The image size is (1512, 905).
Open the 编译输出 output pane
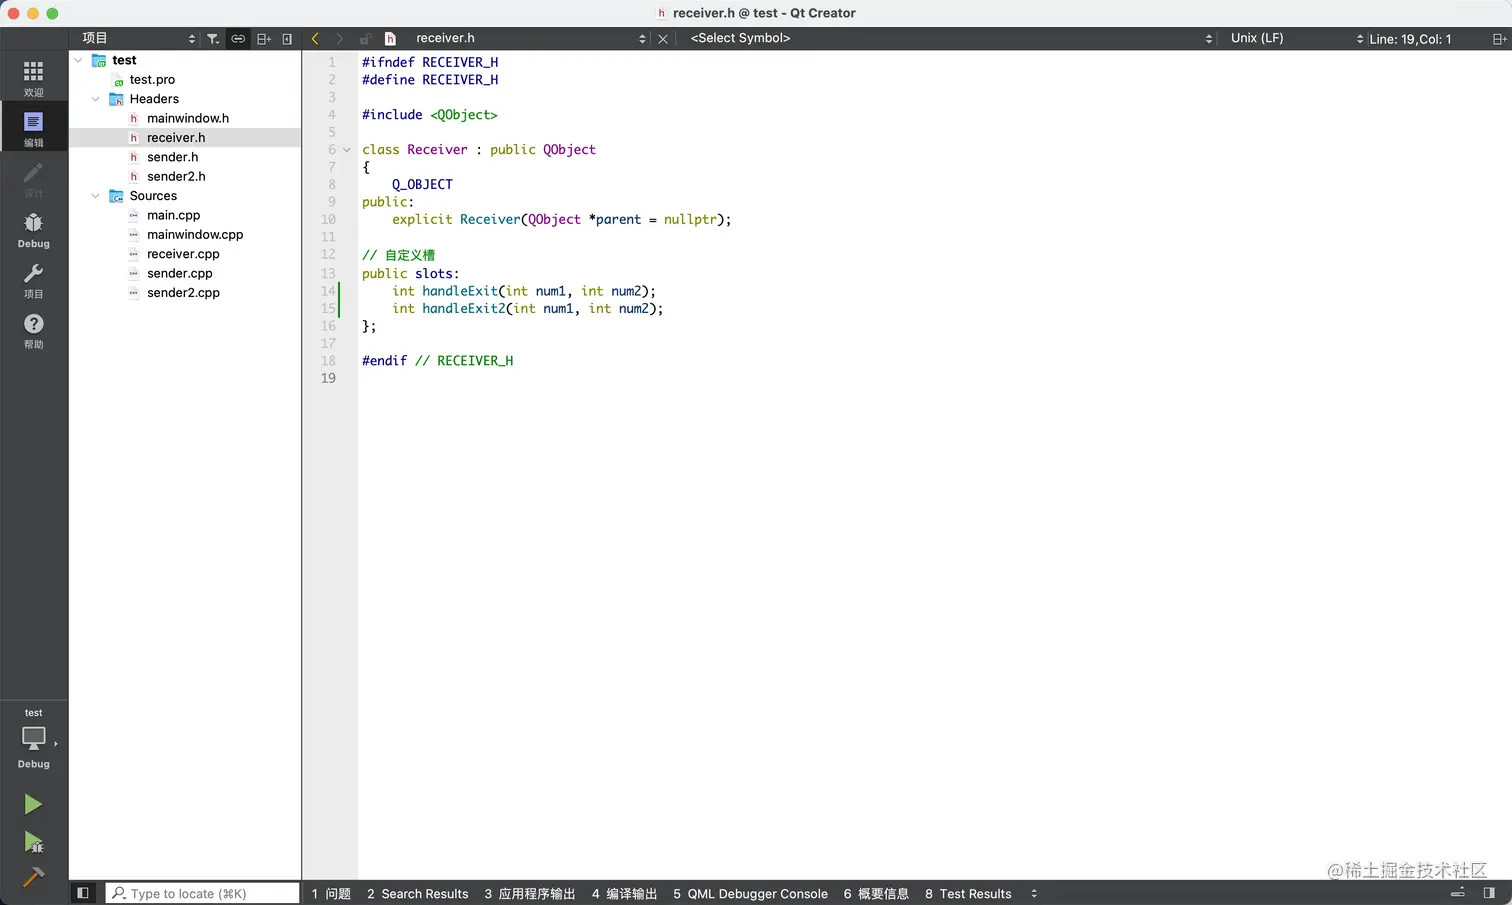pyautogui.click(x=624, y=894)
